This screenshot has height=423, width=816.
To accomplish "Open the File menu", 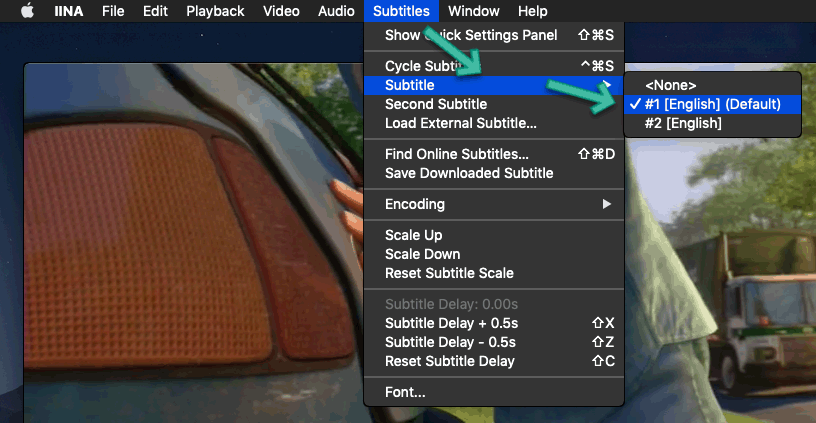I will coord(113,11).
